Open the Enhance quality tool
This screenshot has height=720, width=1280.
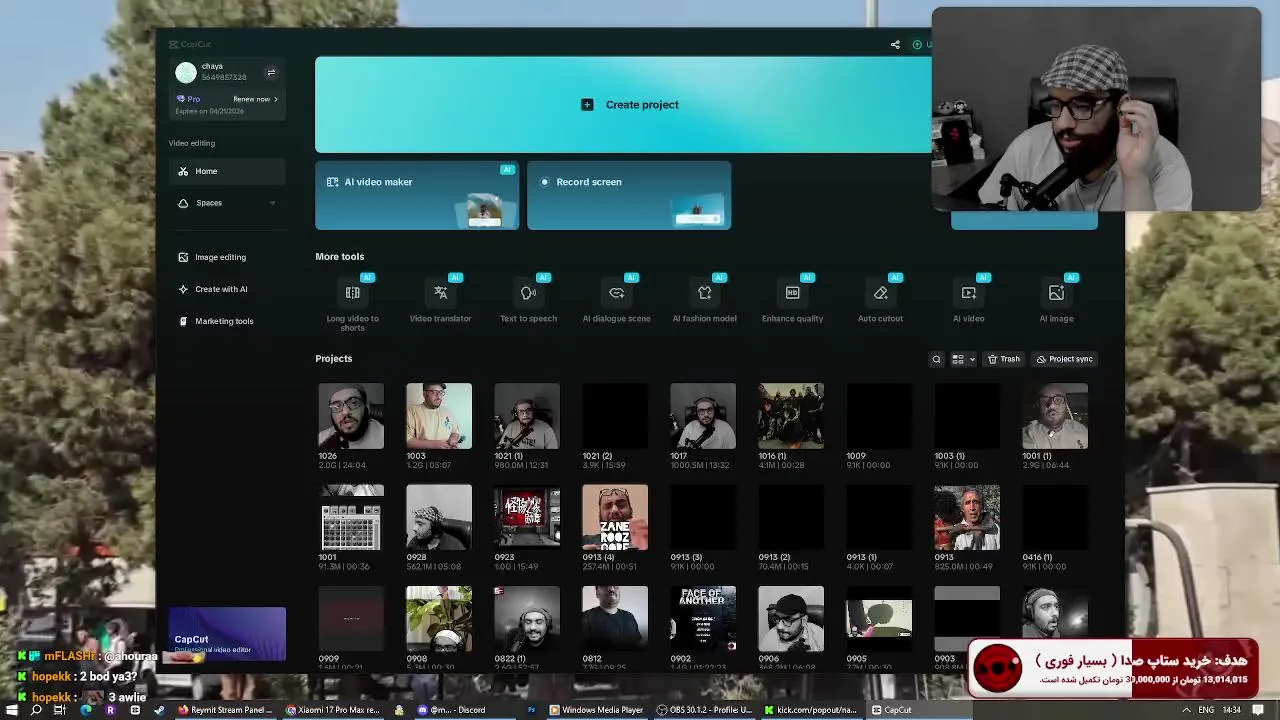tap(792, 300)
